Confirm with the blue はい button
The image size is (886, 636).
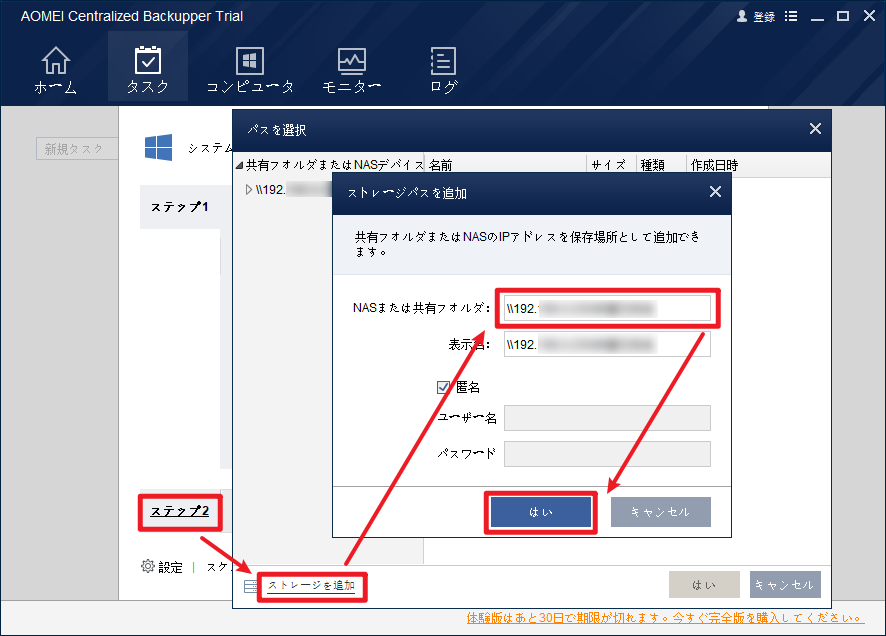[541, 512]
